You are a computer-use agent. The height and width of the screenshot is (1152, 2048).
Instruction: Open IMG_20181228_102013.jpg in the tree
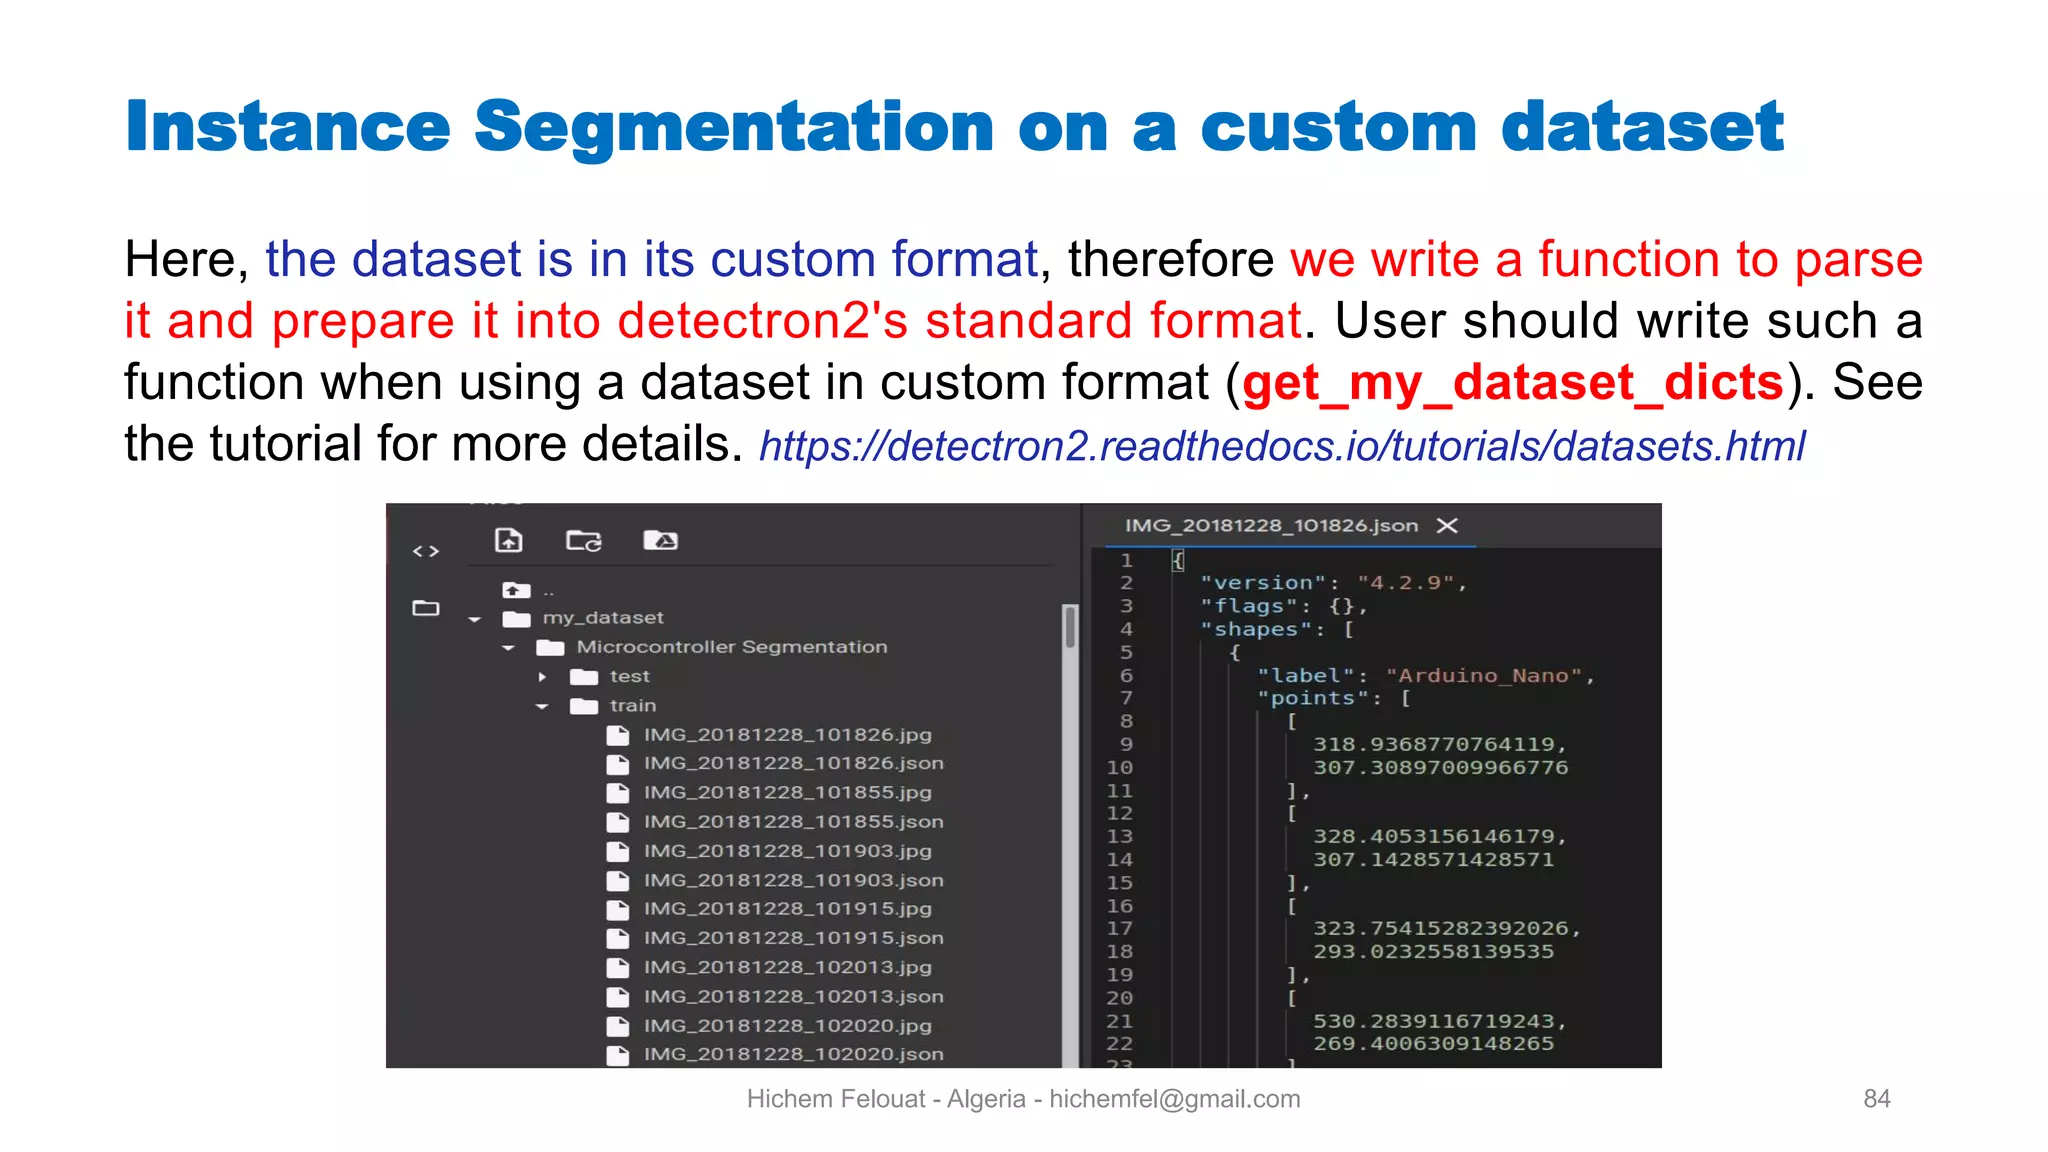click(787, 968)
